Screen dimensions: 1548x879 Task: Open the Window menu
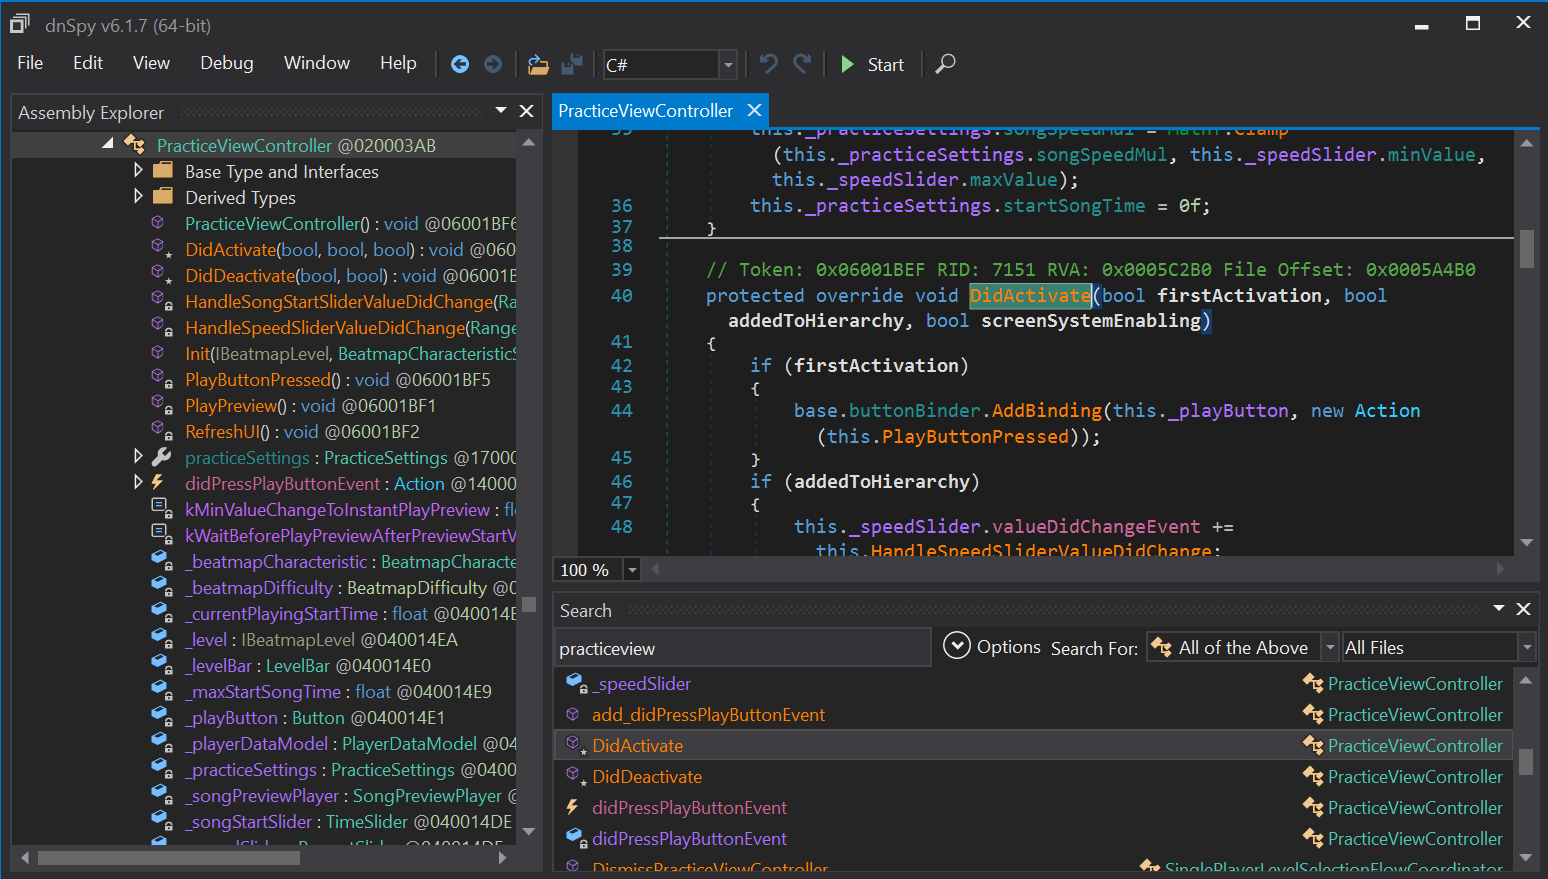(x=316, y=63)
